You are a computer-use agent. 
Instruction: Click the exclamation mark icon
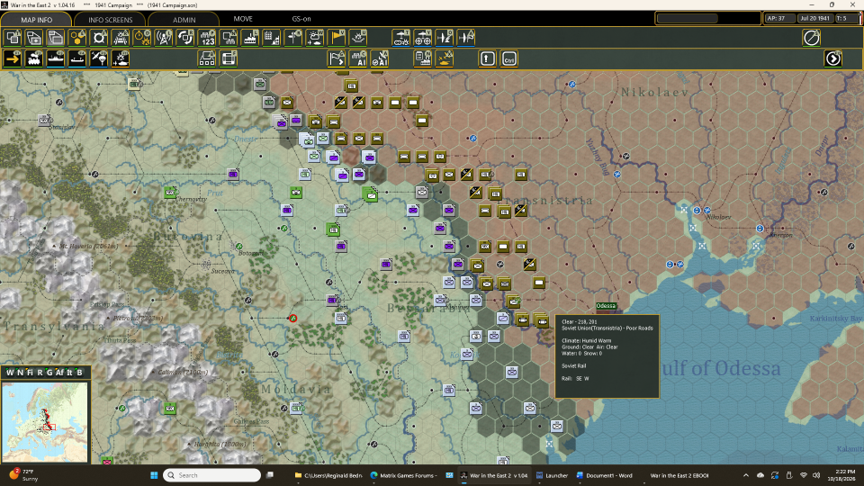pos(487,58)
